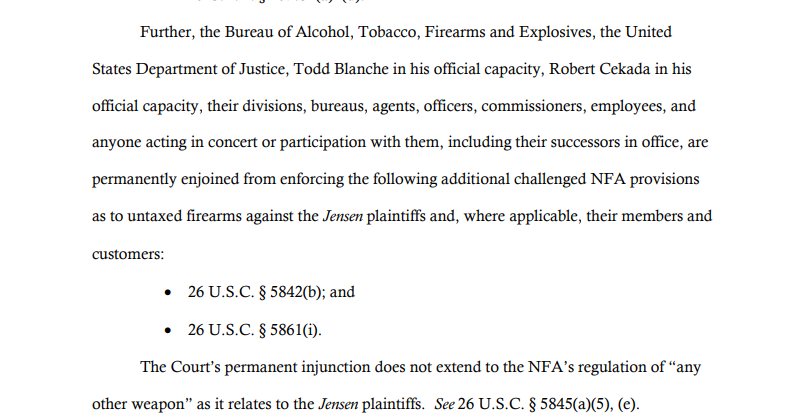The height and width of the screenshot is (417, 811).
Task: Click the citation "§ 5845(a)(5), (e)."
Action: click(584, 405)
